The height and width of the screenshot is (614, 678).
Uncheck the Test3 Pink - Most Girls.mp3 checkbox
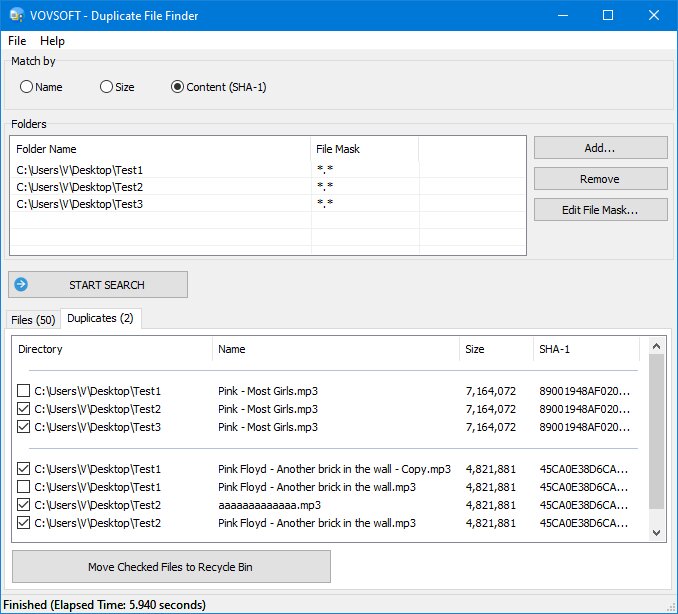[x=24, y=427]
